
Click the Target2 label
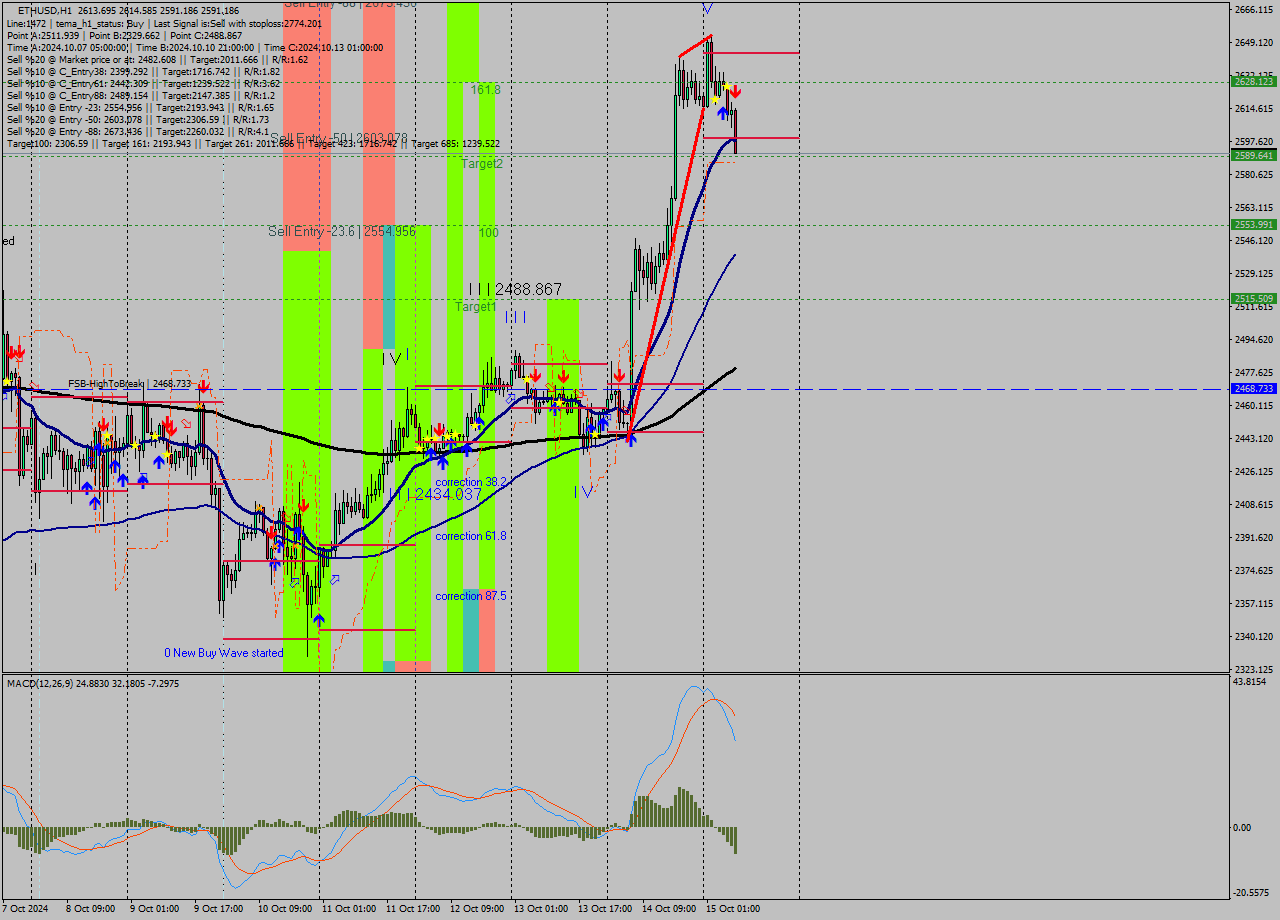pyautogui.click(x=482, y=163)
